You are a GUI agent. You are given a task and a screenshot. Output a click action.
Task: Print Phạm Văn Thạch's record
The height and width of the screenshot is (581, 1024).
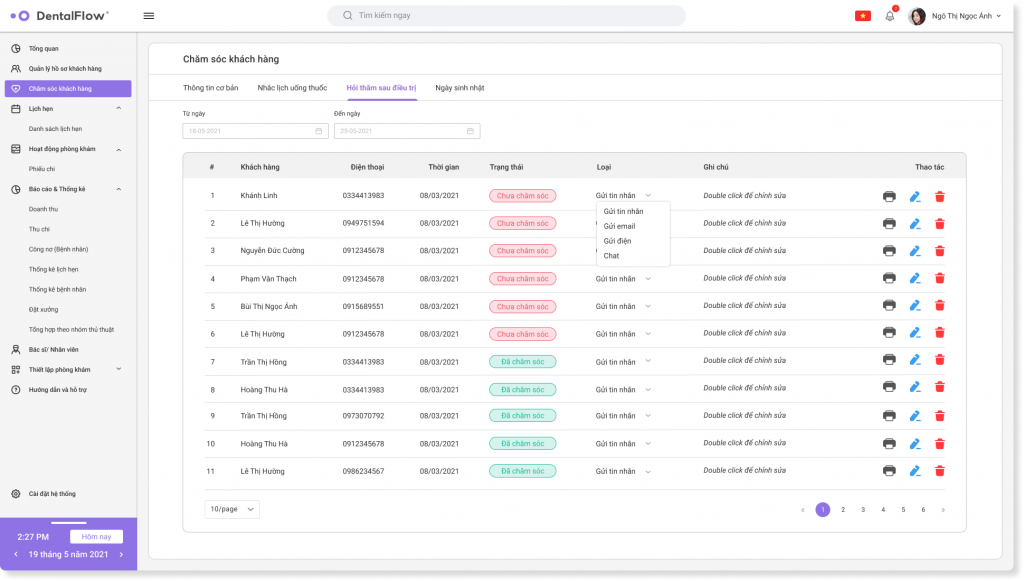point(889,278)
